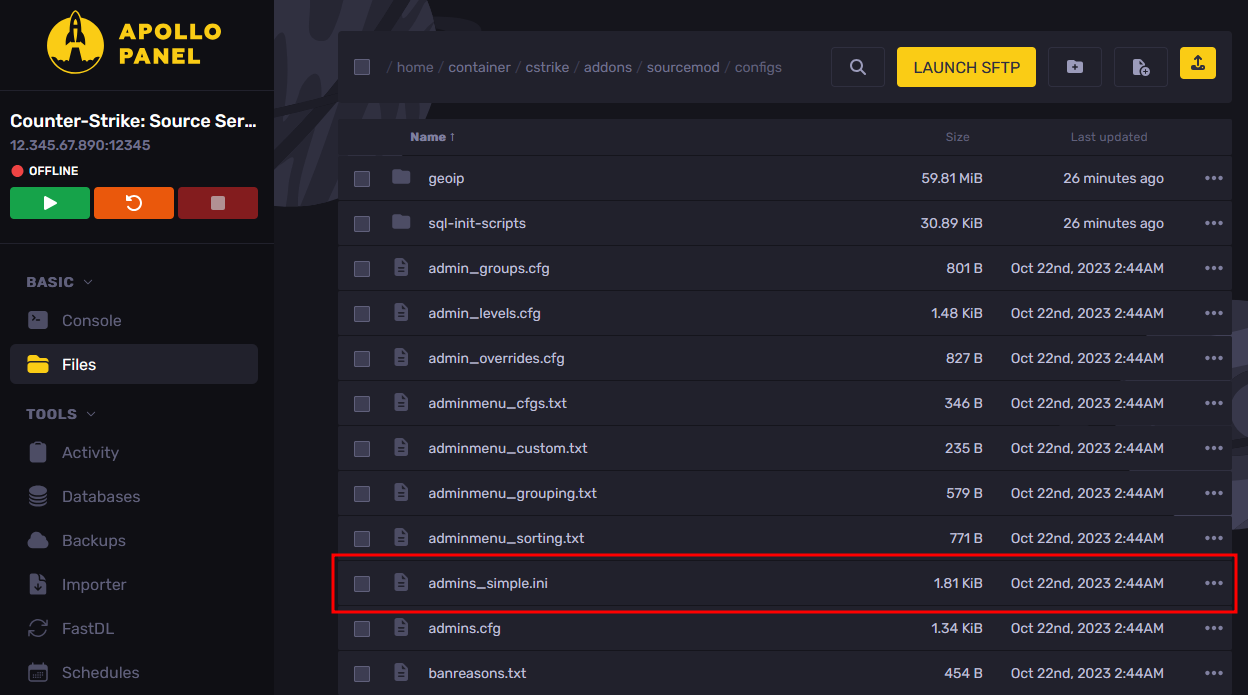Go to Databases in the sidebar
The width and height of the screenshot is (1248, 695).
[100, 496]
